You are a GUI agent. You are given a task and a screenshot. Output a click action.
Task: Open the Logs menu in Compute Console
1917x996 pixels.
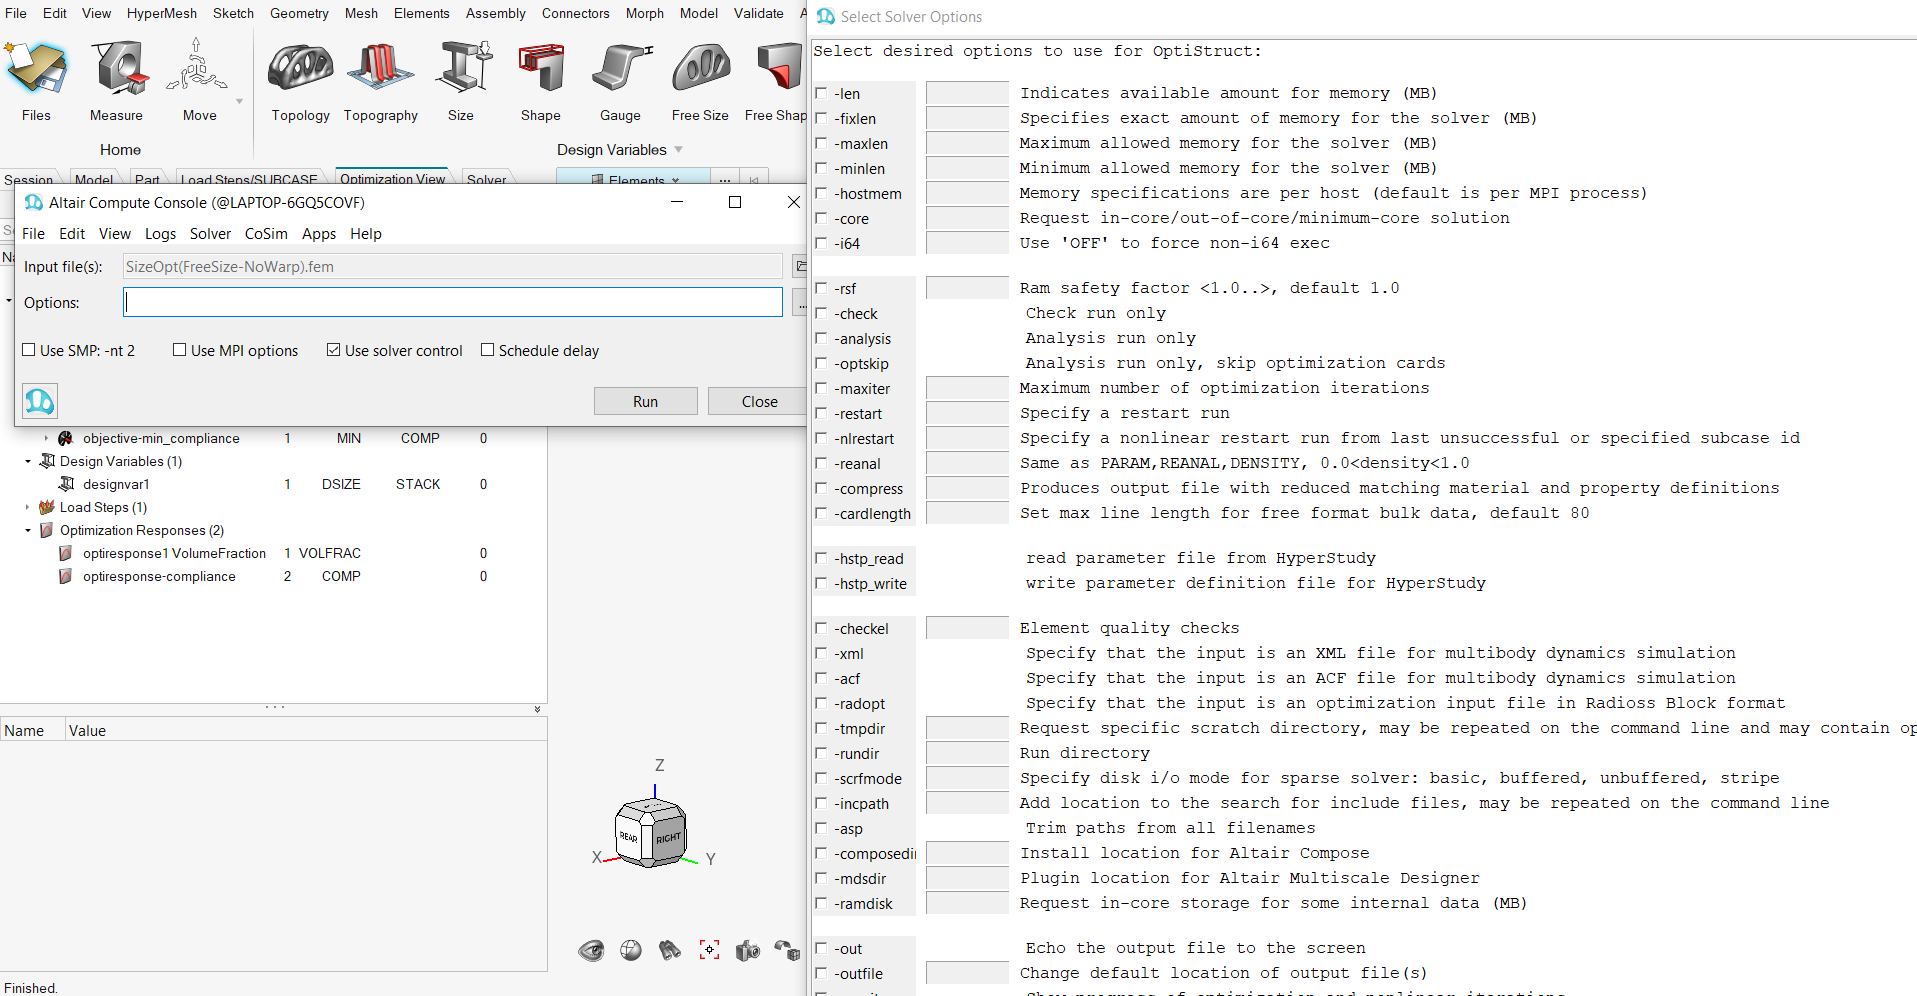point(160,233)
